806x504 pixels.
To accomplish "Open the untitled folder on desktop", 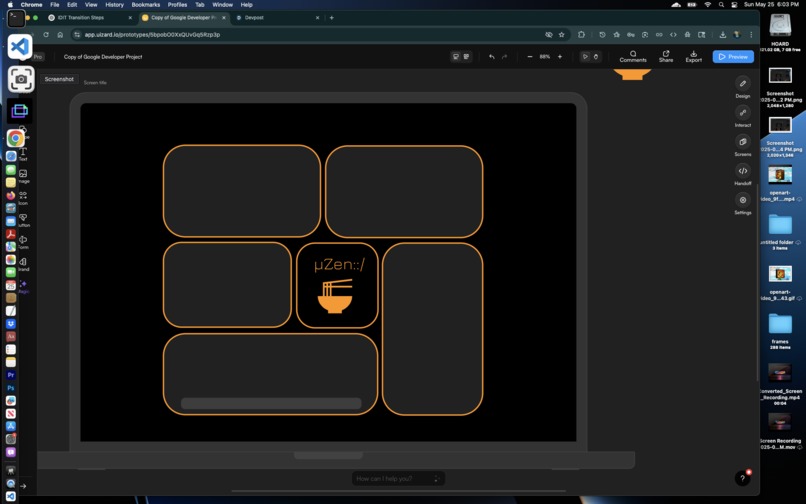I will 780,230.
